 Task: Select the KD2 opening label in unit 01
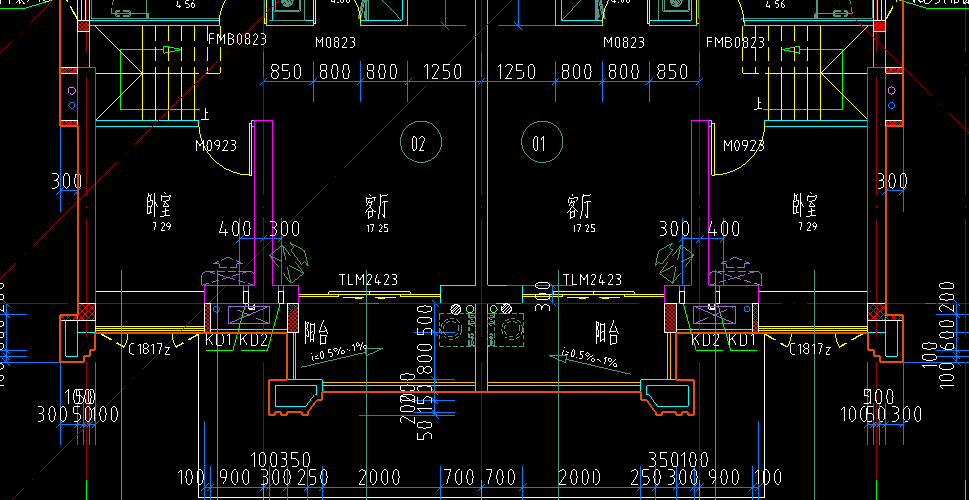(x=706, y=340)
